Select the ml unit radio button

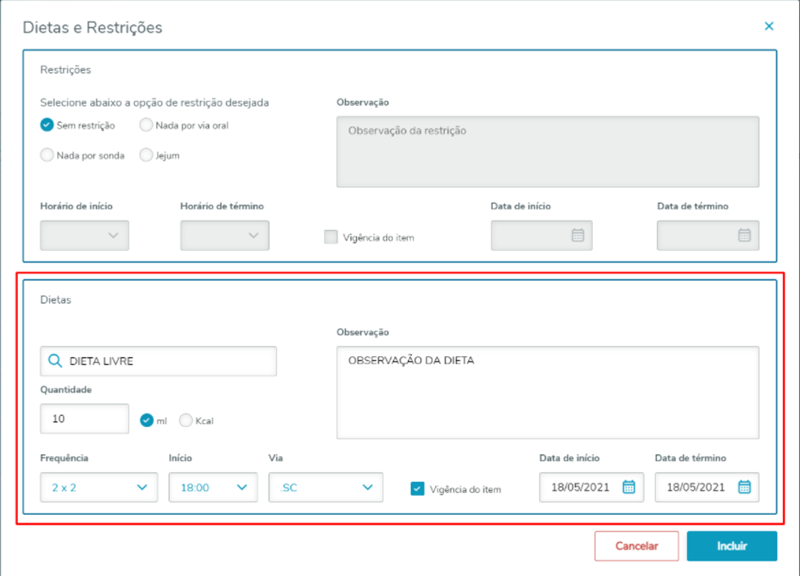click(x=146, y=420)
